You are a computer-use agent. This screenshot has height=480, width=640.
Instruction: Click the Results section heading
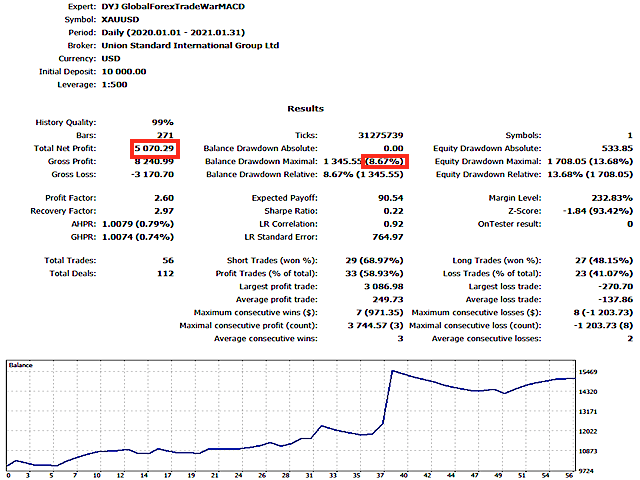[x=305, y=108]
